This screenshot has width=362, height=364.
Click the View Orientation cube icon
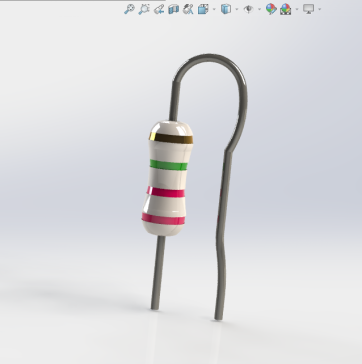pos(203,9)
